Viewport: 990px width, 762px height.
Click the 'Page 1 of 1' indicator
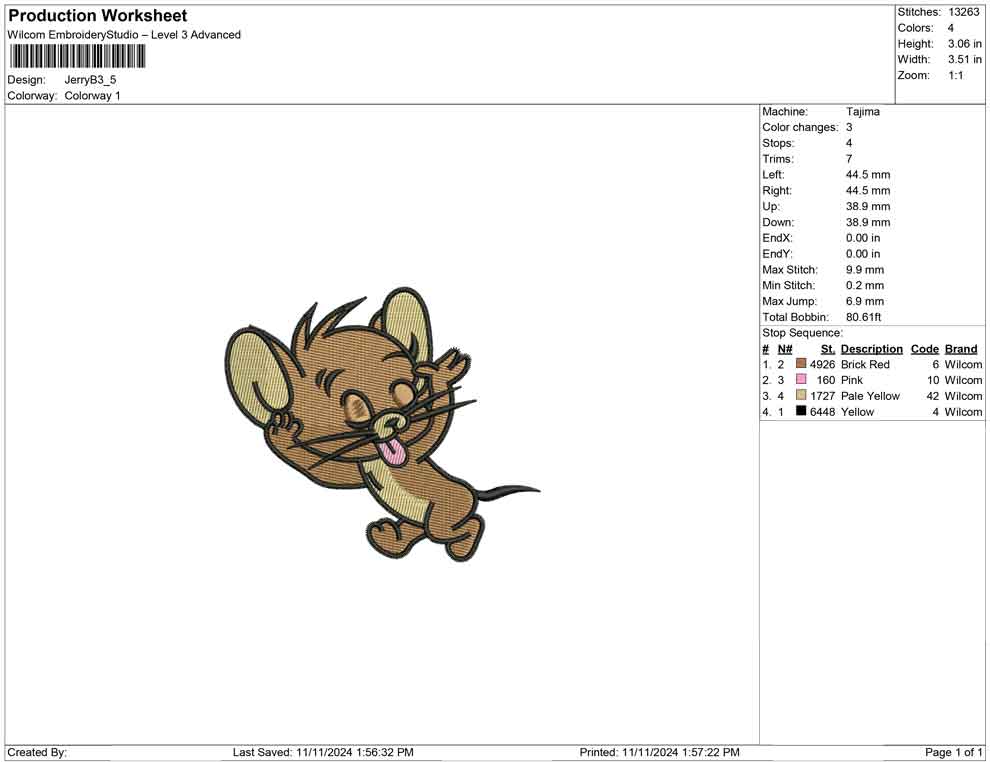click(954, 752)
